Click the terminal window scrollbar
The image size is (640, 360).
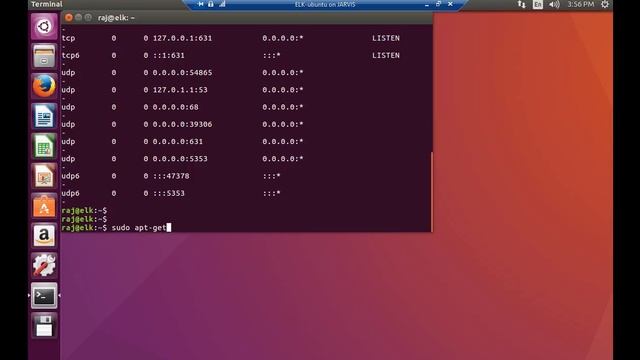click(431, 191)
